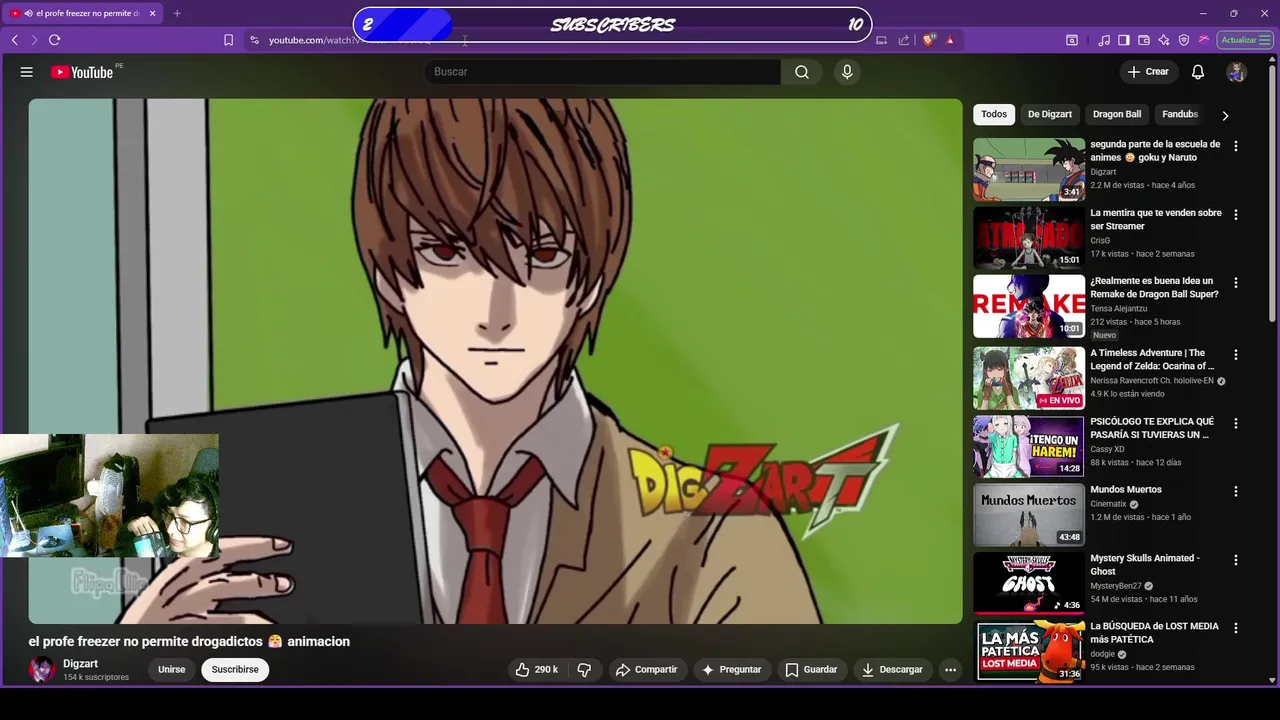Click the 'Suscribirse' button
Viewport: 1280px width, 720px height.
pos(235,670)
